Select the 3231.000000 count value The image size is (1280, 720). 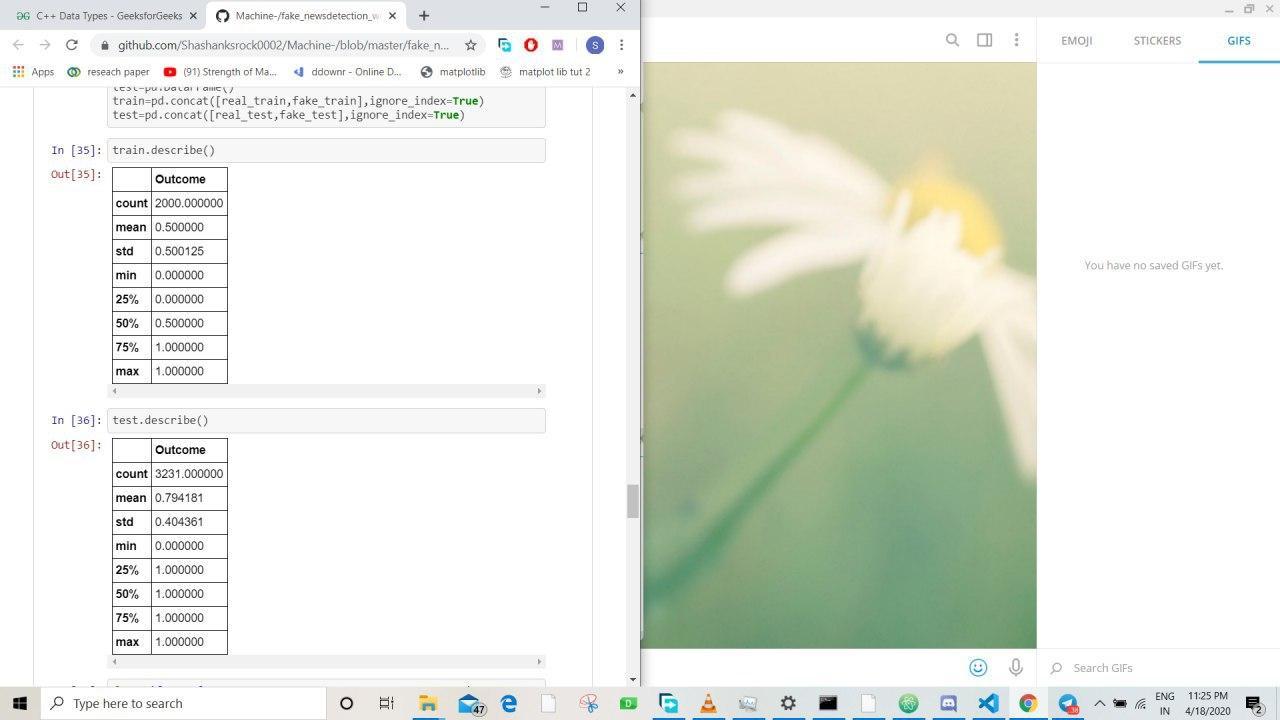pyautogui.click(x=189, y=474)
